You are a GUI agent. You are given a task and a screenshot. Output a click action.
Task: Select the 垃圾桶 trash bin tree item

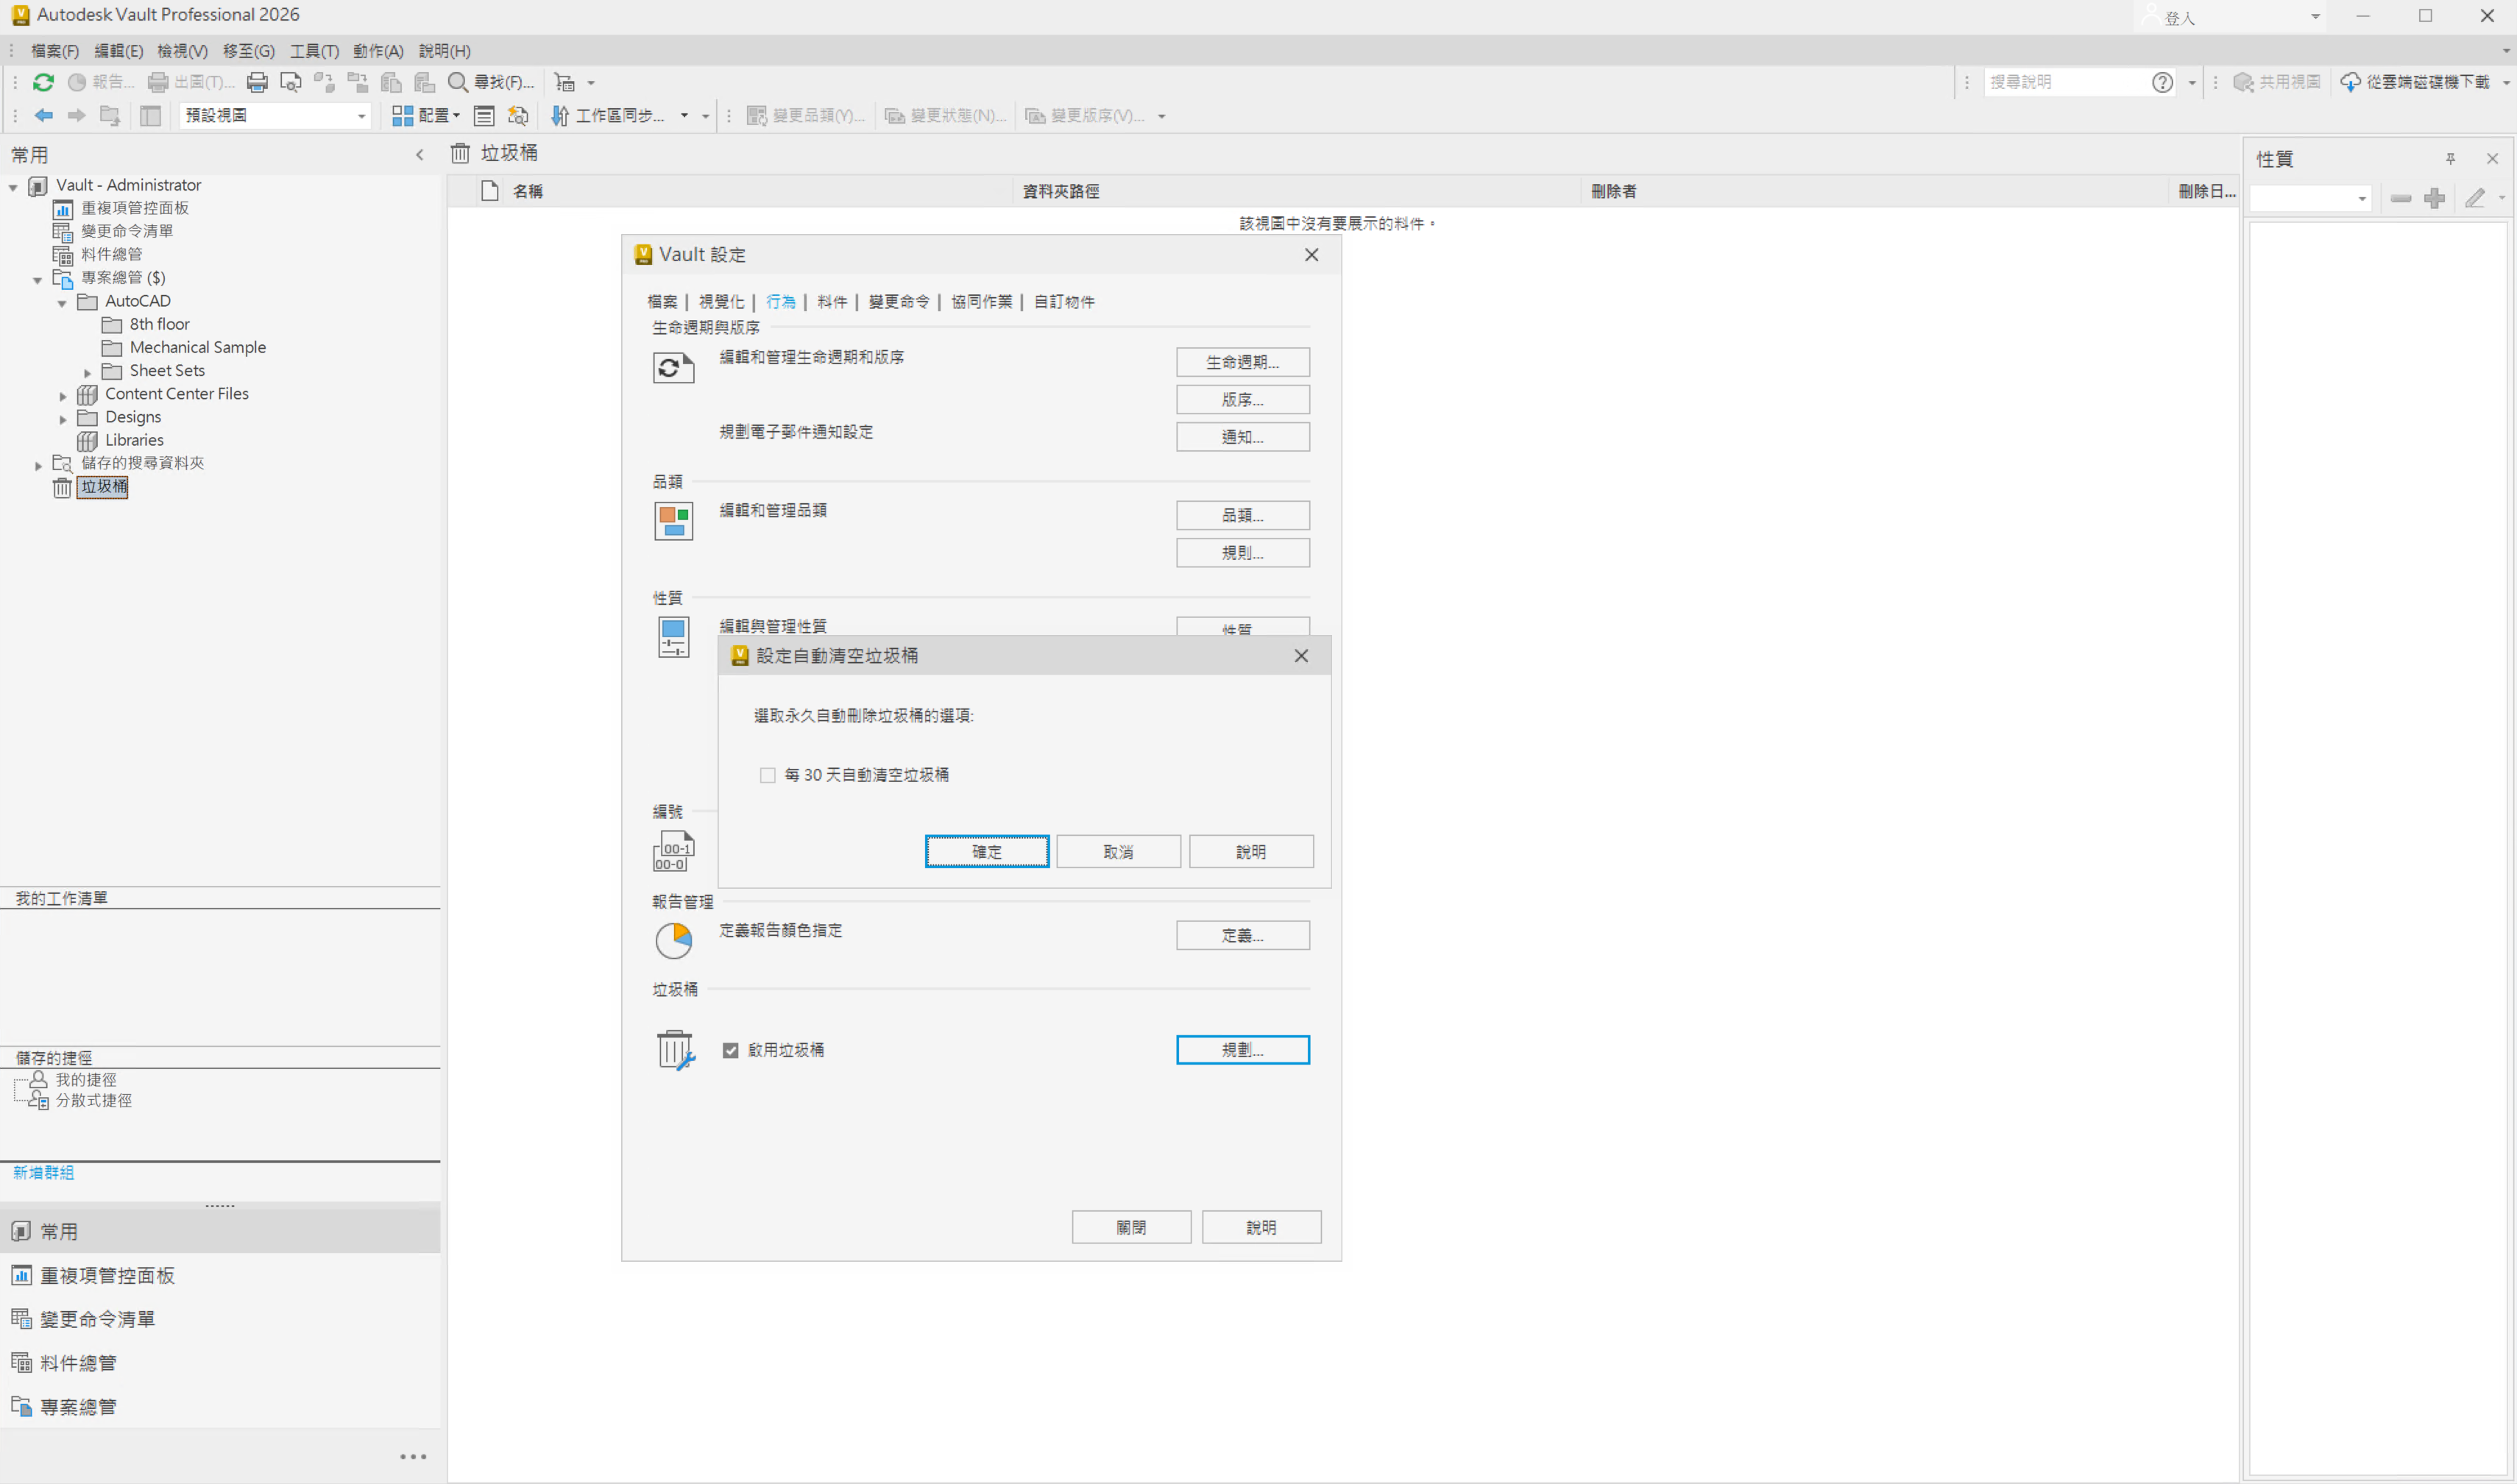[104, 487]
